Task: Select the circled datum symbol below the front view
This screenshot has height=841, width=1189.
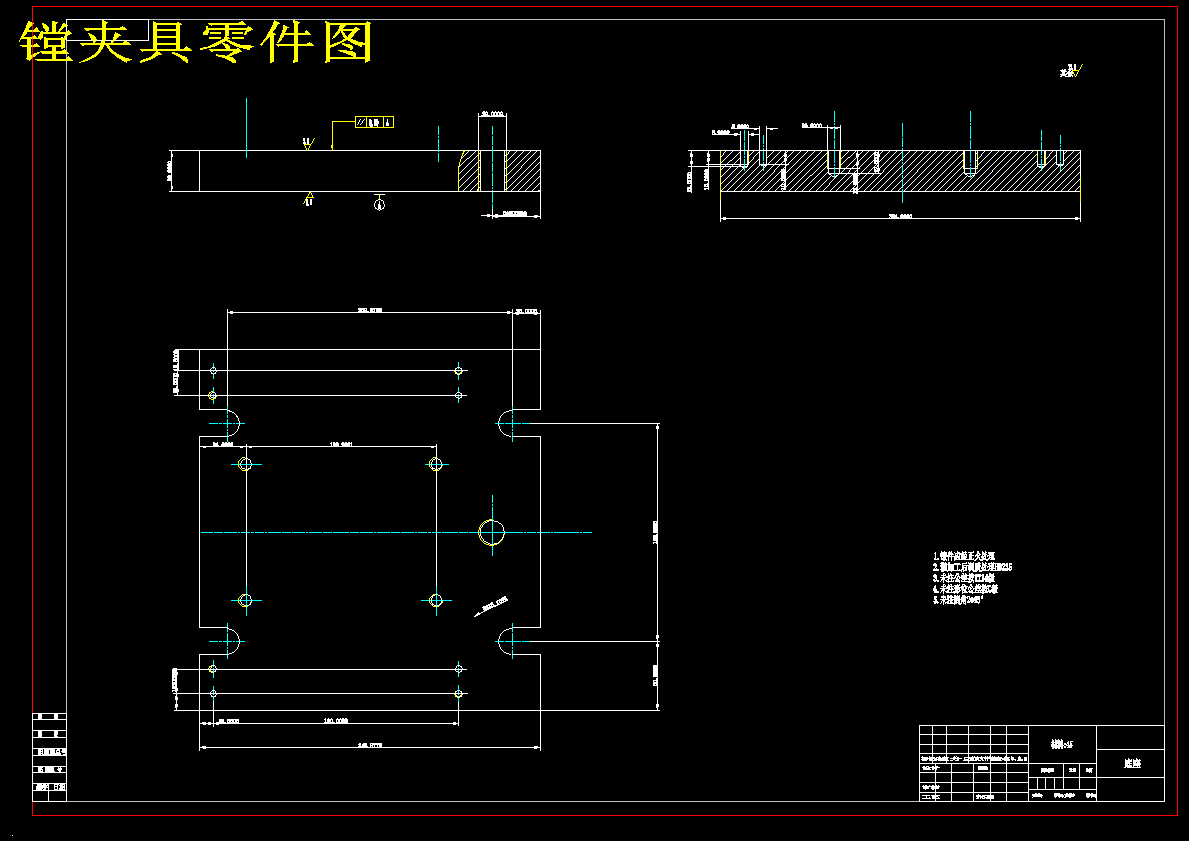Action: pyautogui.click(x=380, y=203)
